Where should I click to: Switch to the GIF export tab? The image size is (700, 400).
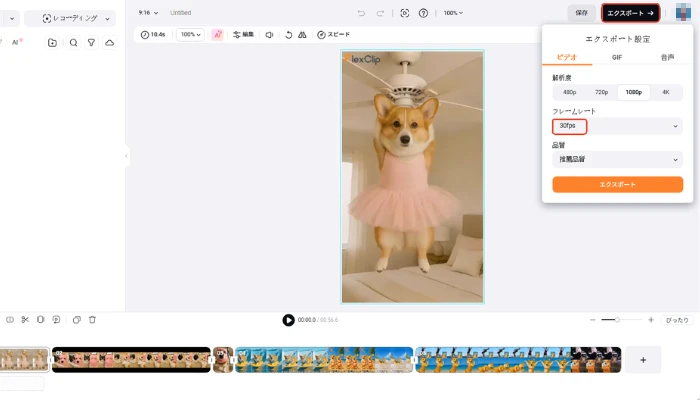click(x=617, y=57)
